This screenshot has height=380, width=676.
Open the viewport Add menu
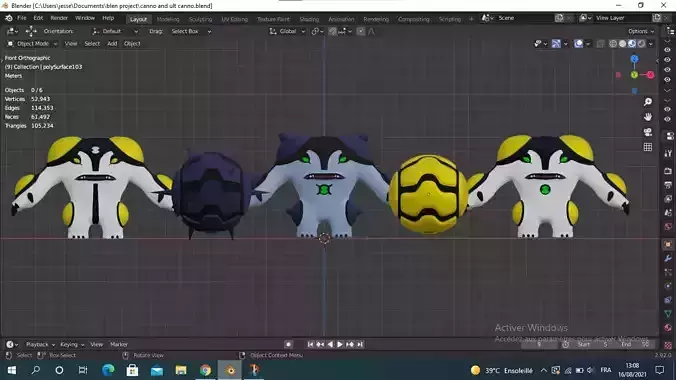[x=112, y=44]
